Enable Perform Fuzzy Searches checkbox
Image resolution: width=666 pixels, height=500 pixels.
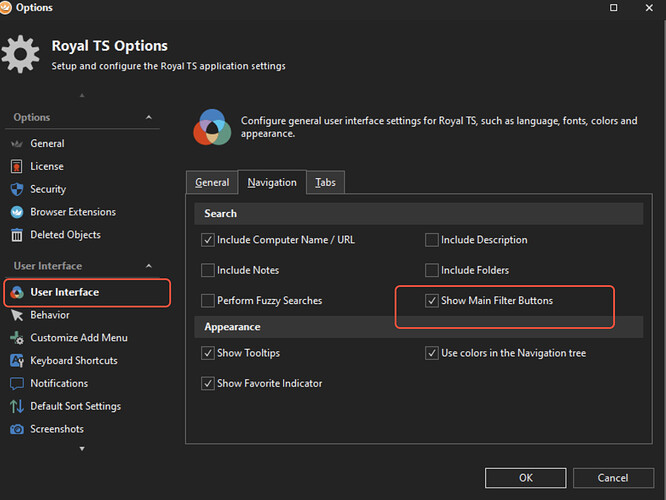point(208,301)
